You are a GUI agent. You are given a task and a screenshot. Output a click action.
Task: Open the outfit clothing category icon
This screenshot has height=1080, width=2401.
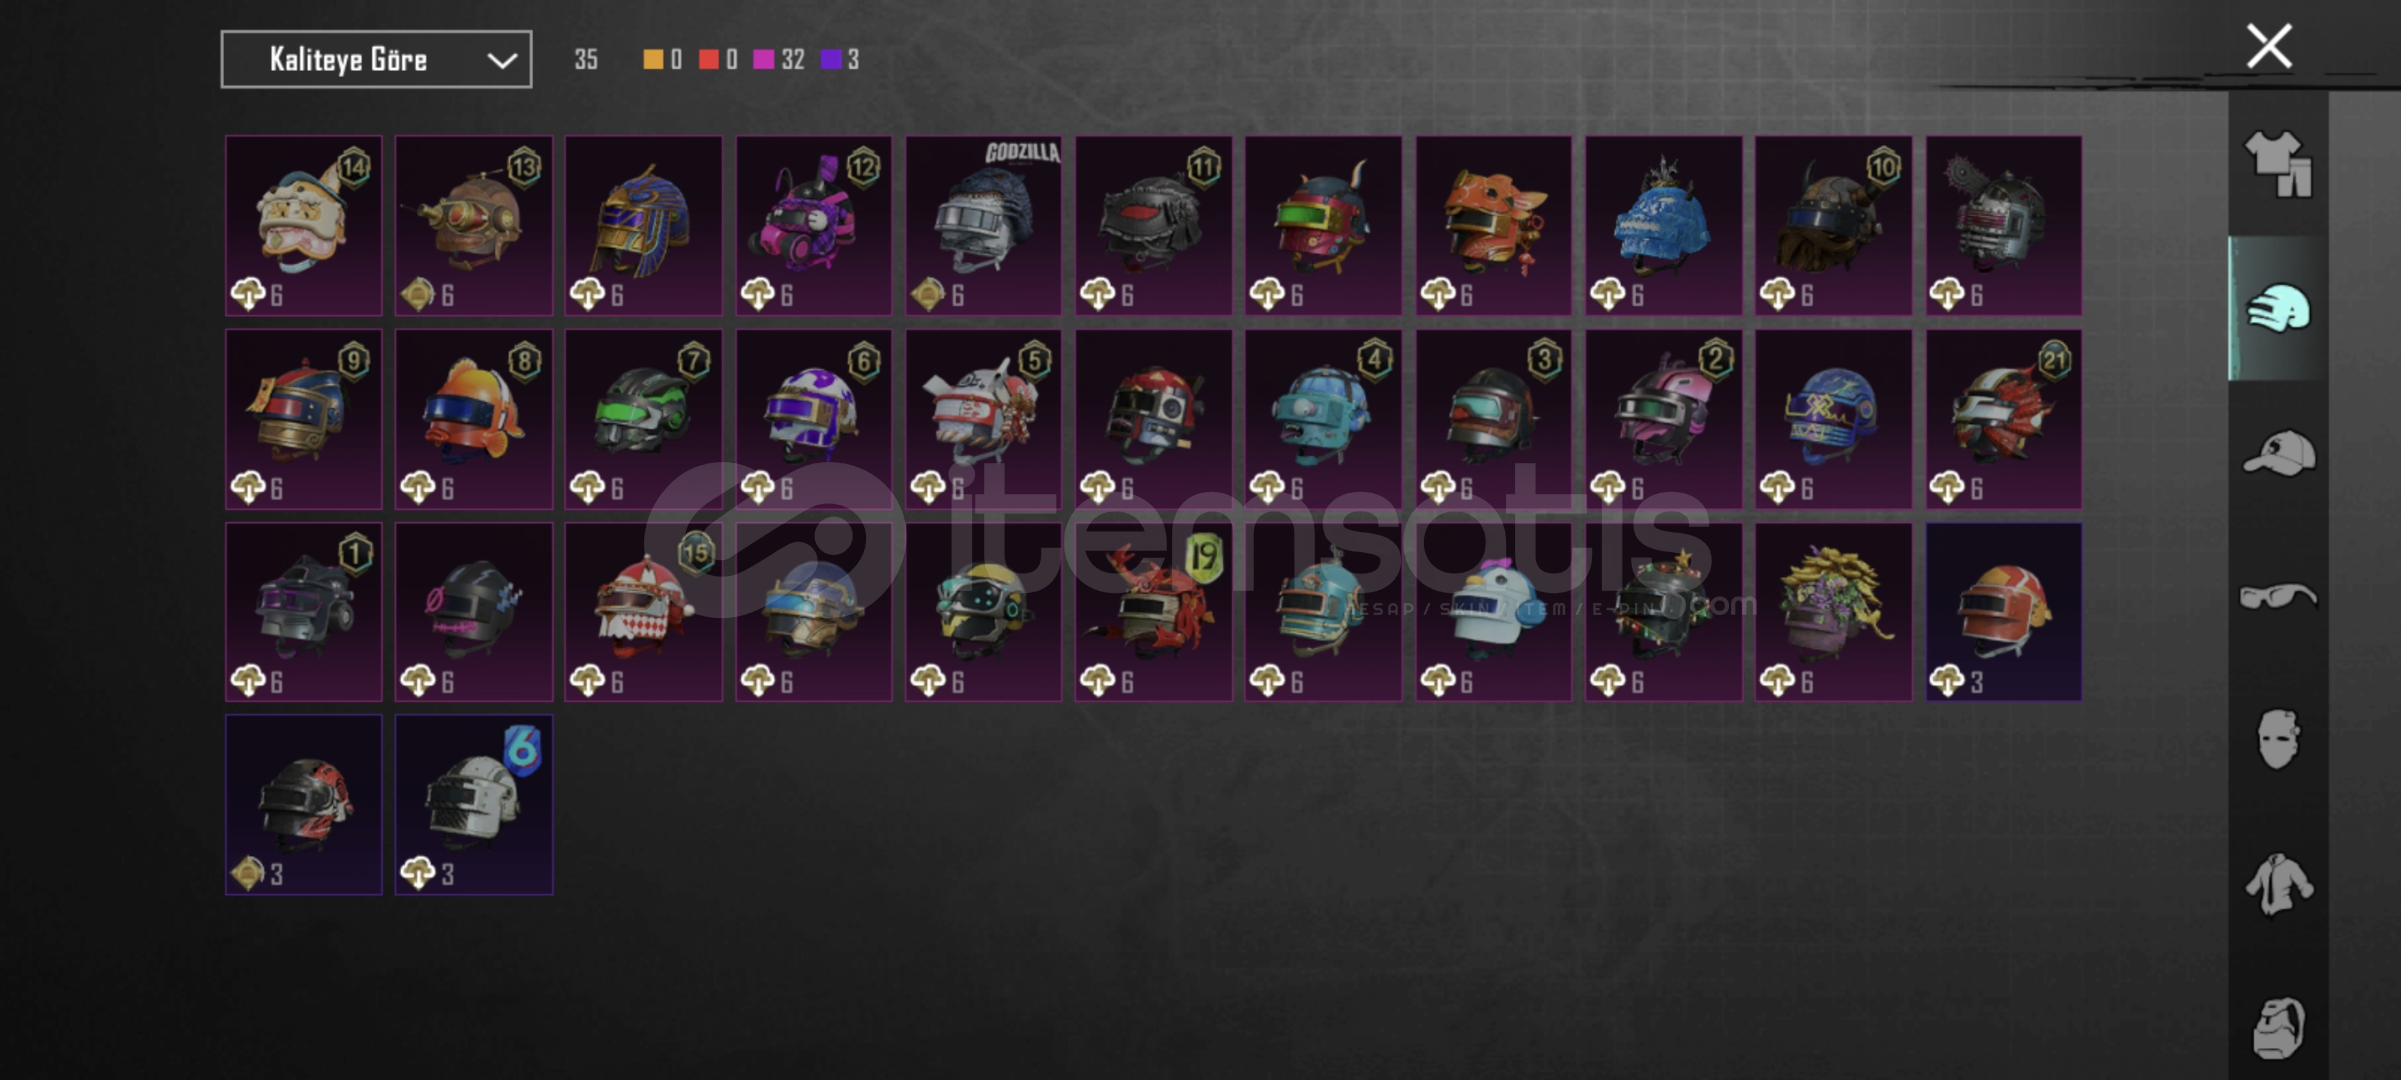point(2279,164)
